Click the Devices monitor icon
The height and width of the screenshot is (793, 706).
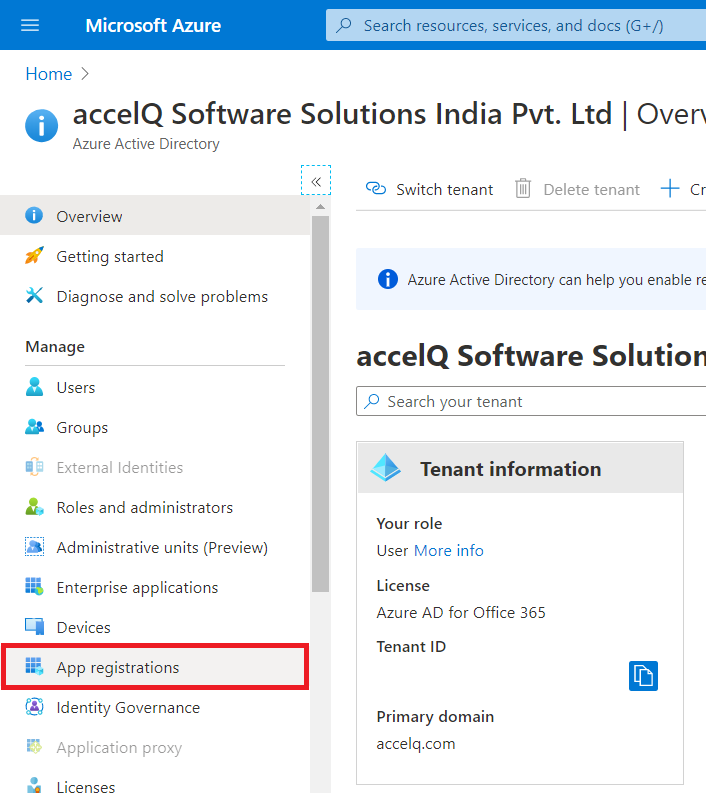click(x=34, y=626)
